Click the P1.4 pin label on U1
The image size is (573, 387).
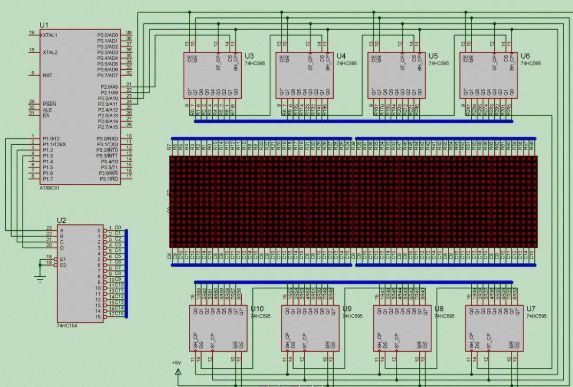pos(48,162)
